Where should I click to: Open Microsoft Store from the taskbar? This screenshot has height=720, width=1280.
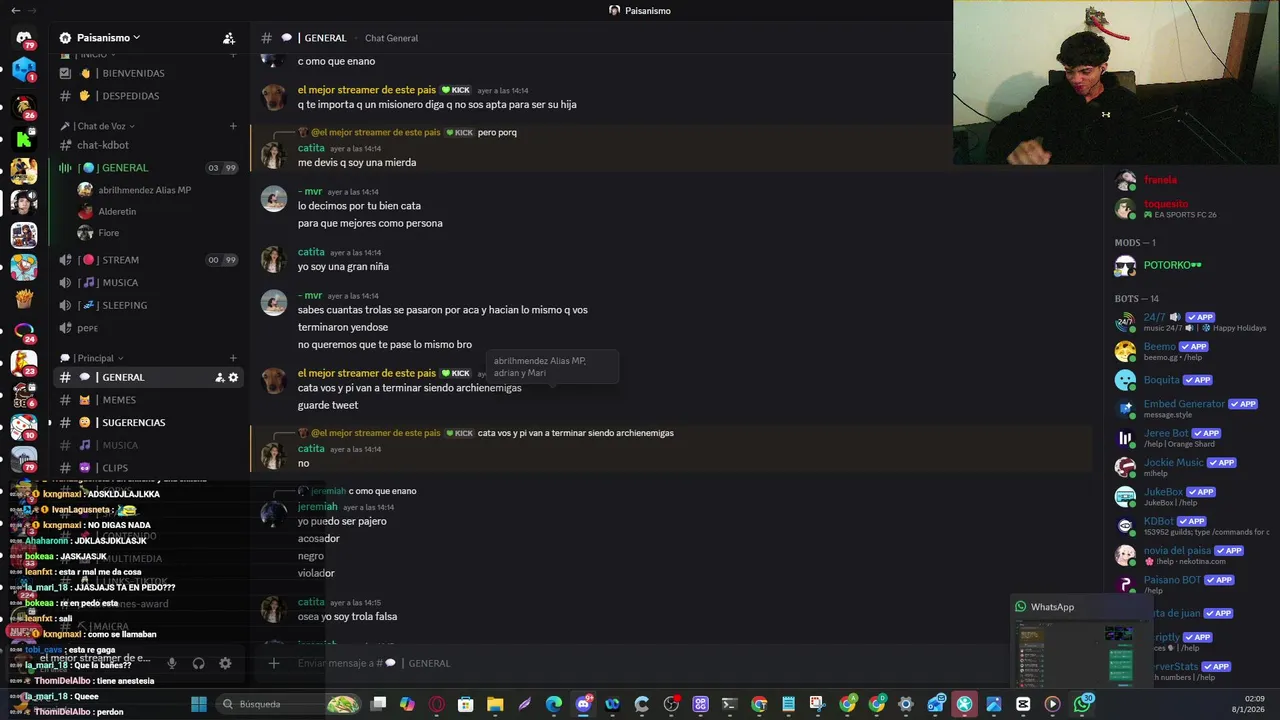(x=465, y=704)
